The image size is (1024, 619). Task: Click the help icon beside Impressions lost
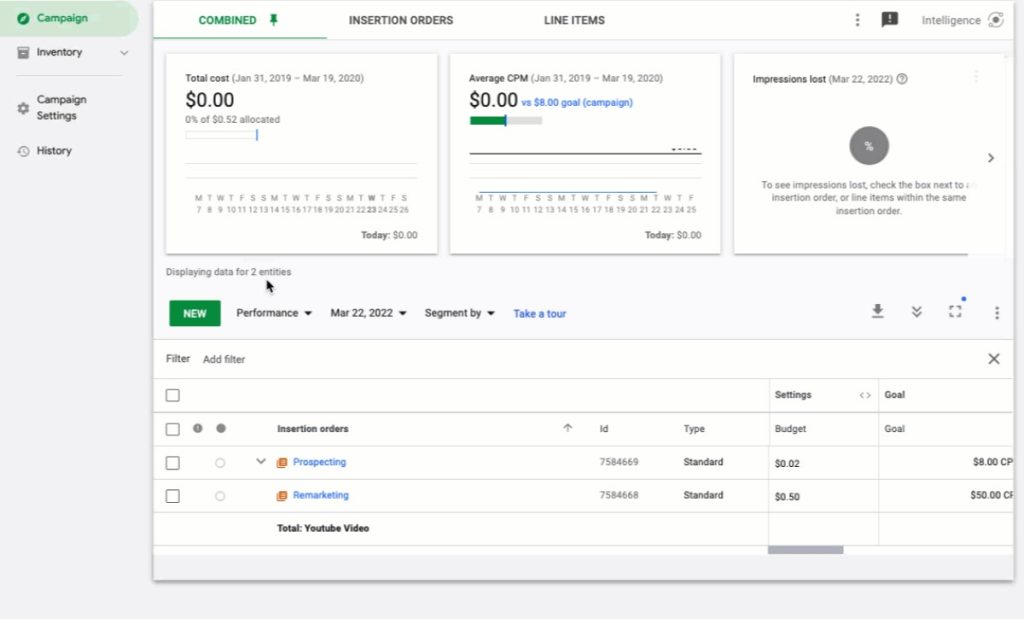click(x=902, y=79)
